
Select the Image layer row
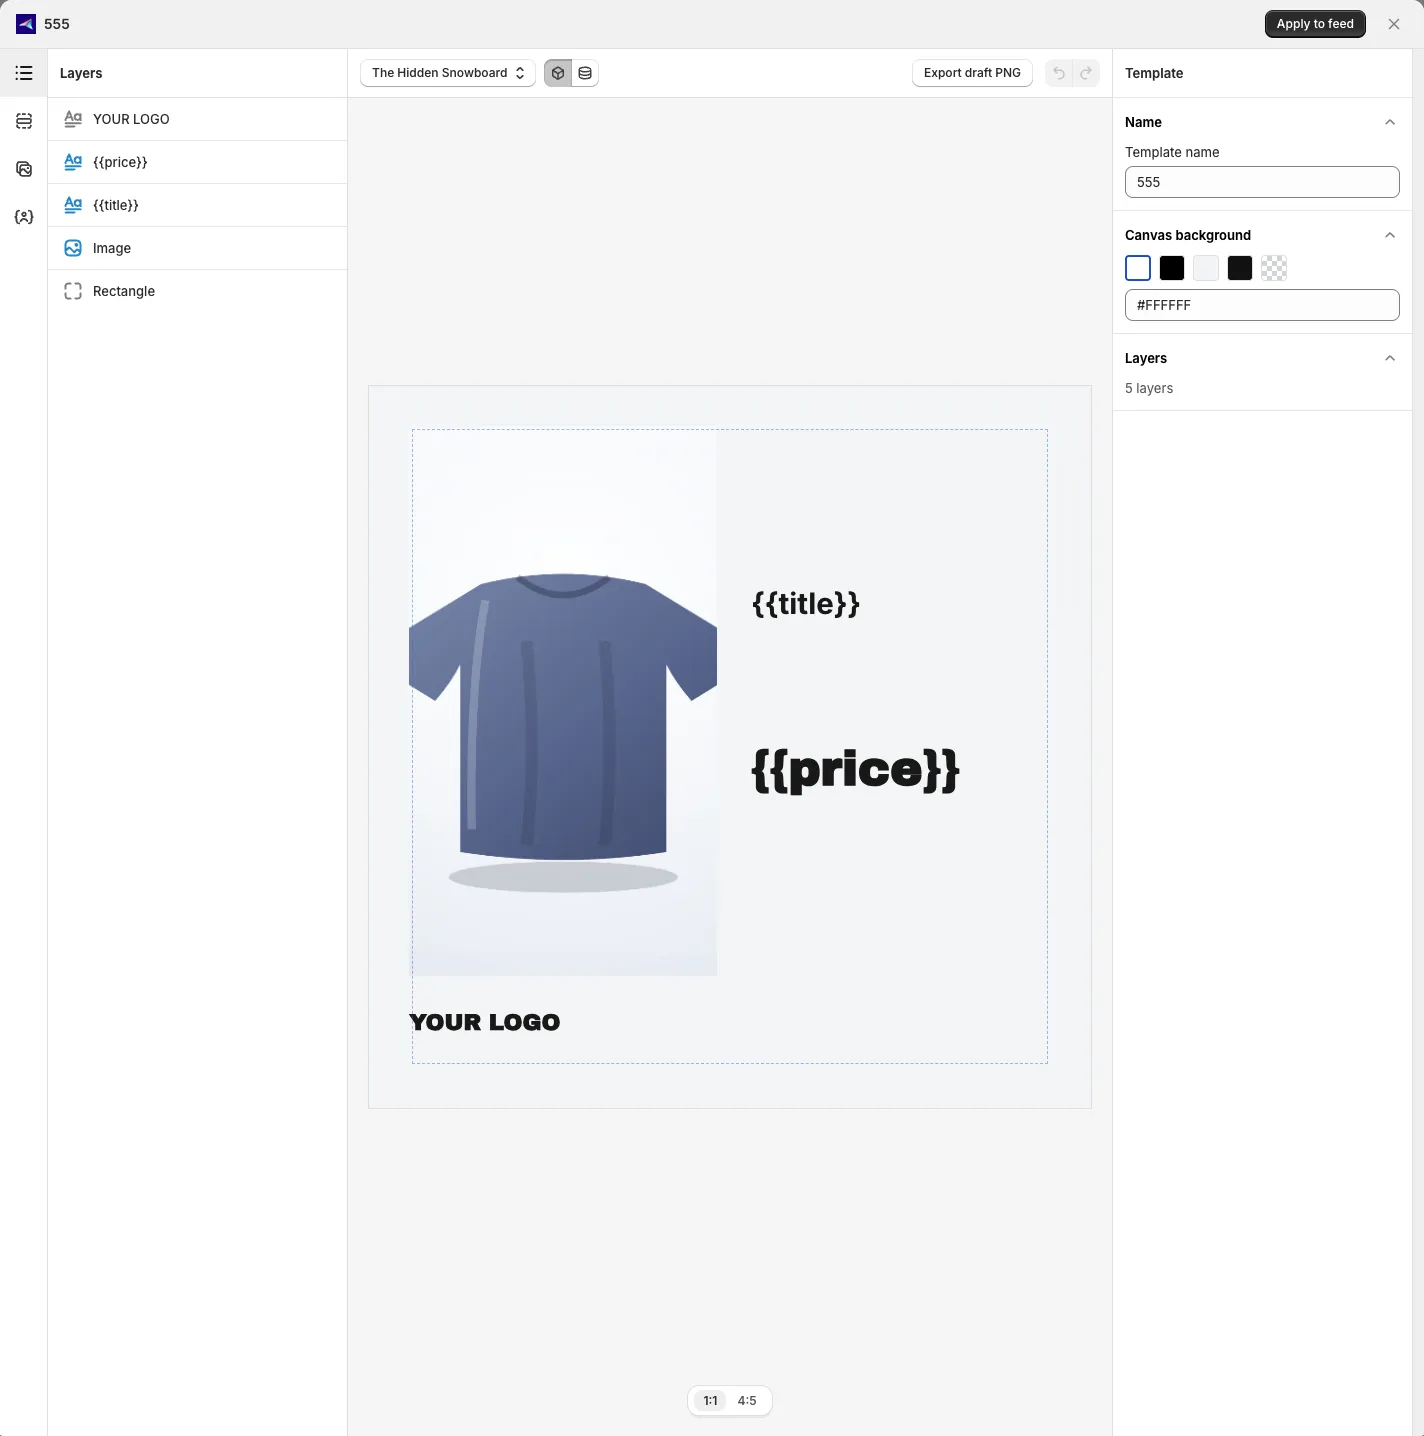pyautogui.click(x=198, y=248)
